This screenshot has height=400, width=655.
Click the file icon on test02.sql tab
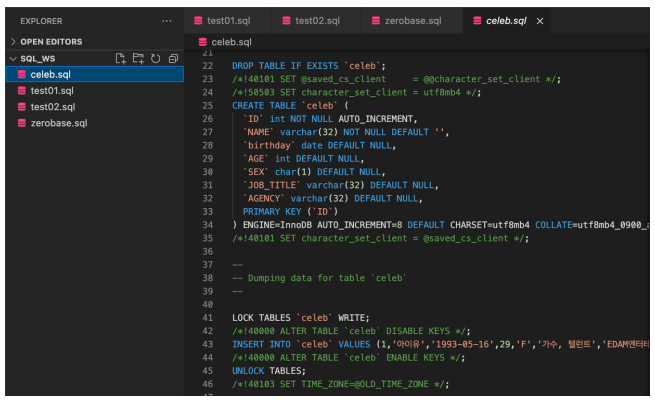point(287,20)
